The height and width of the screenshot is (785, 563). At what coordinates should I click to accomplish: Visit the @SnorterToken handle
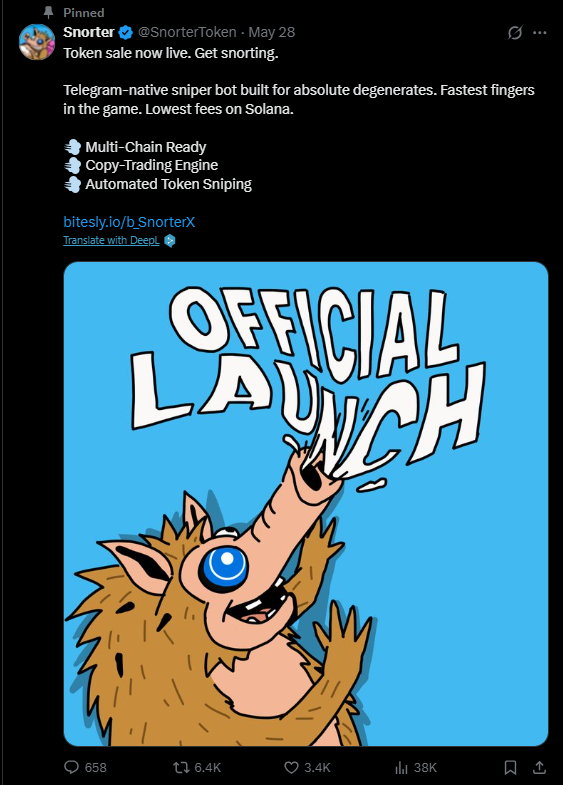(x=187, y=32)
